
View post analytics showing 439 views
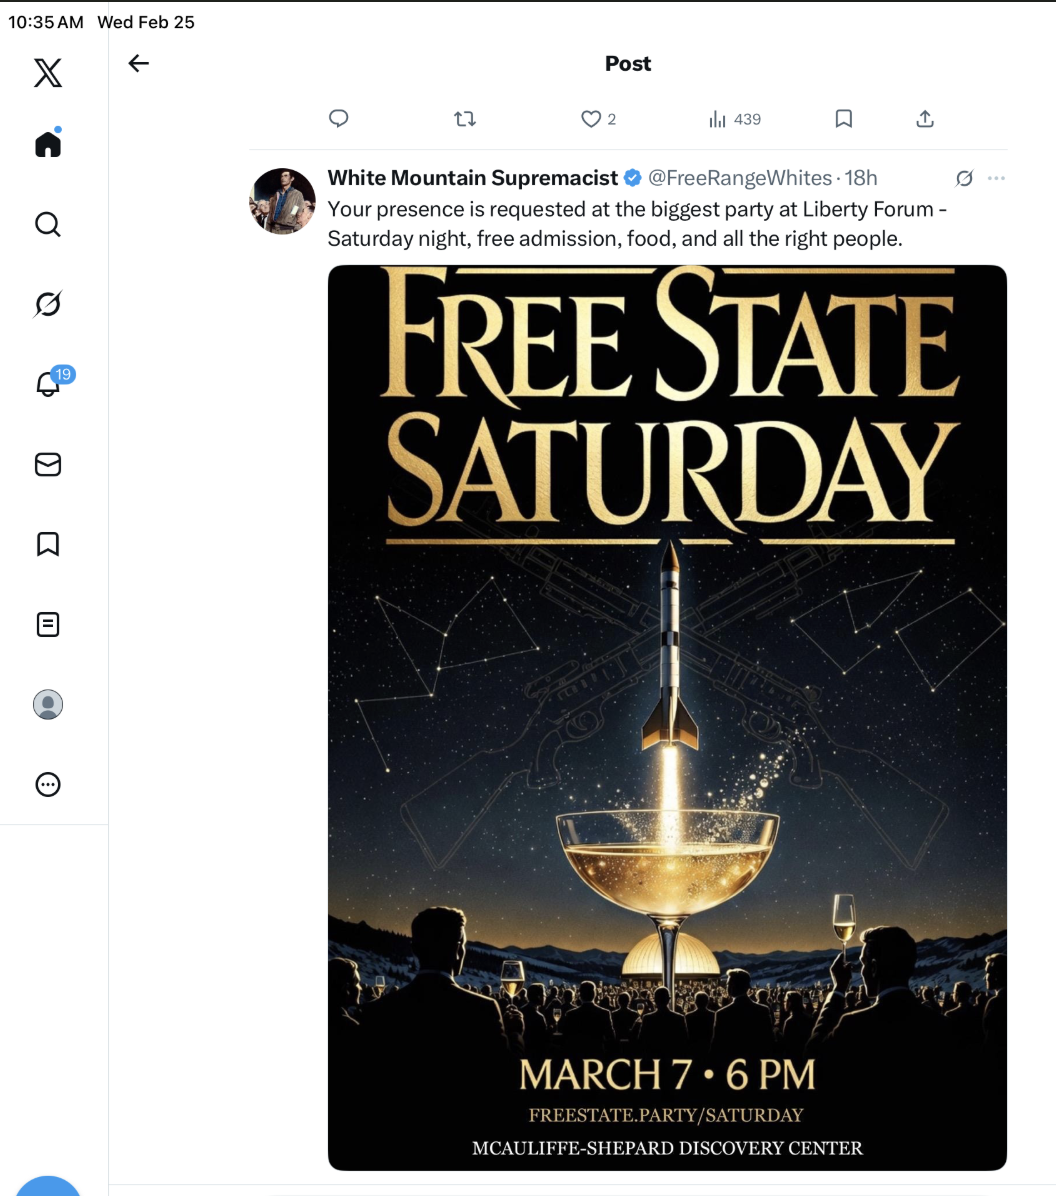(x=734, y=119)
